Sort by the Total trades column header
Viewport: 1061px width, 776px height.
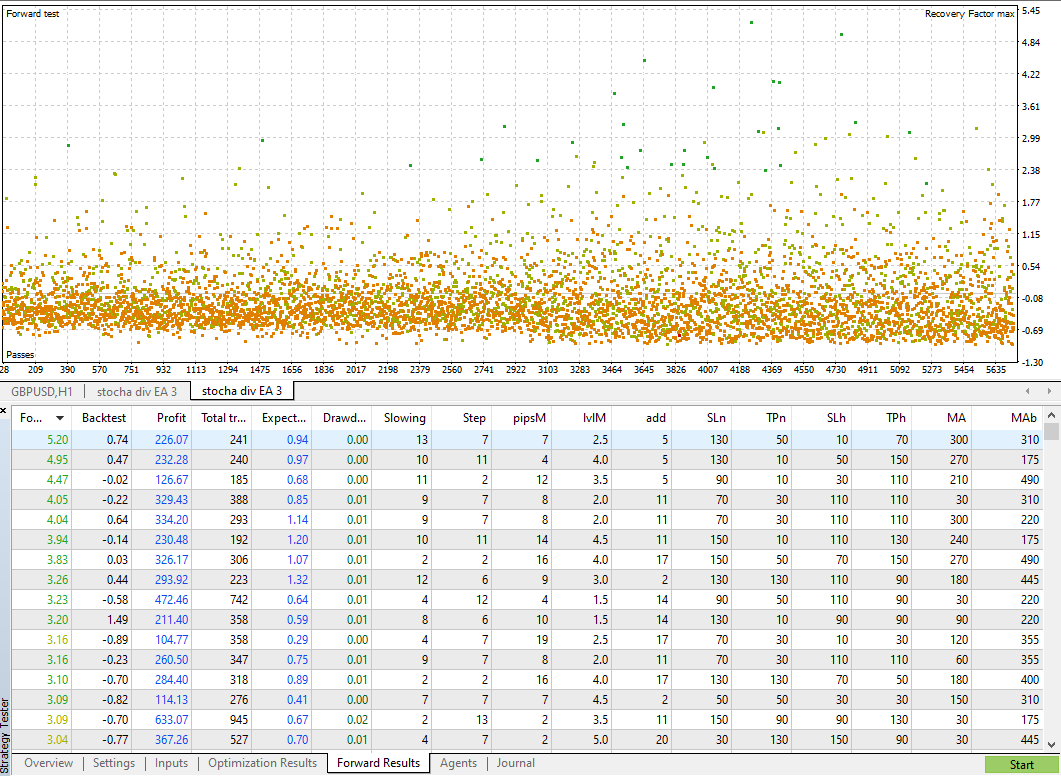point(223,418)
